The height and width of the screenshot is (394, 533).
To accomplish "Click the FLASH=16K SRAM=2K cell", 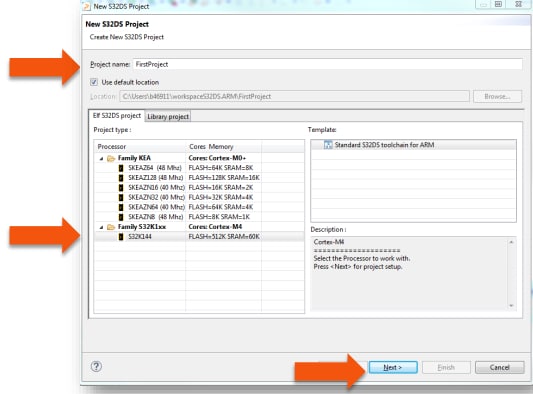I will point(221,187).
